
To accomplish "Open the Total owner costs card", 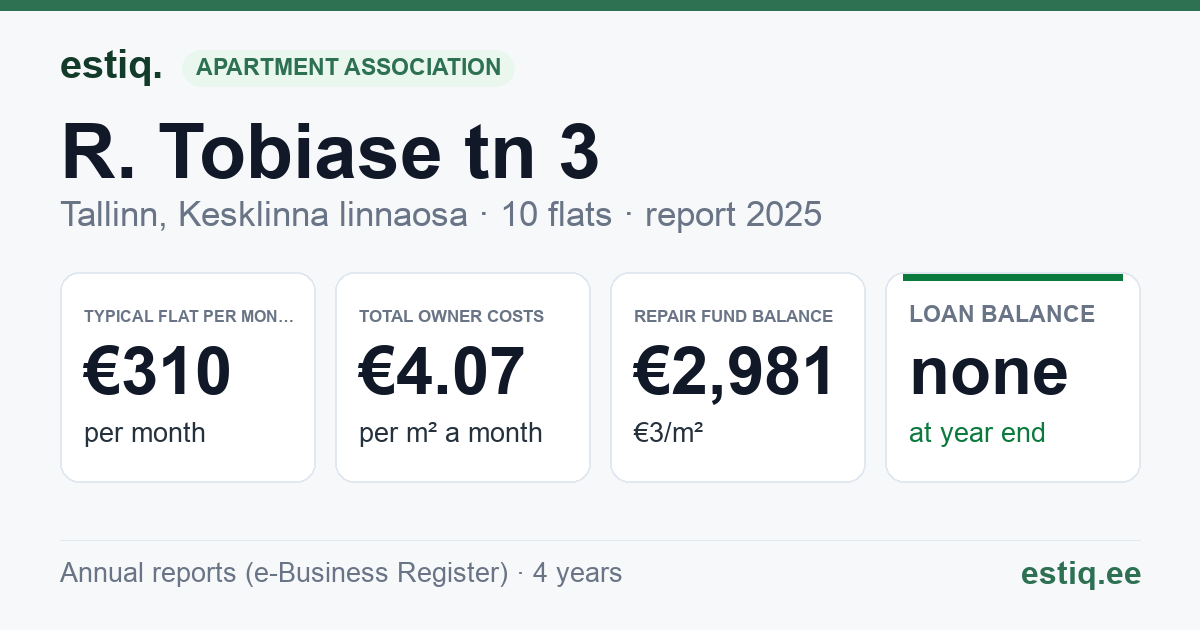I will coord(463,377).
